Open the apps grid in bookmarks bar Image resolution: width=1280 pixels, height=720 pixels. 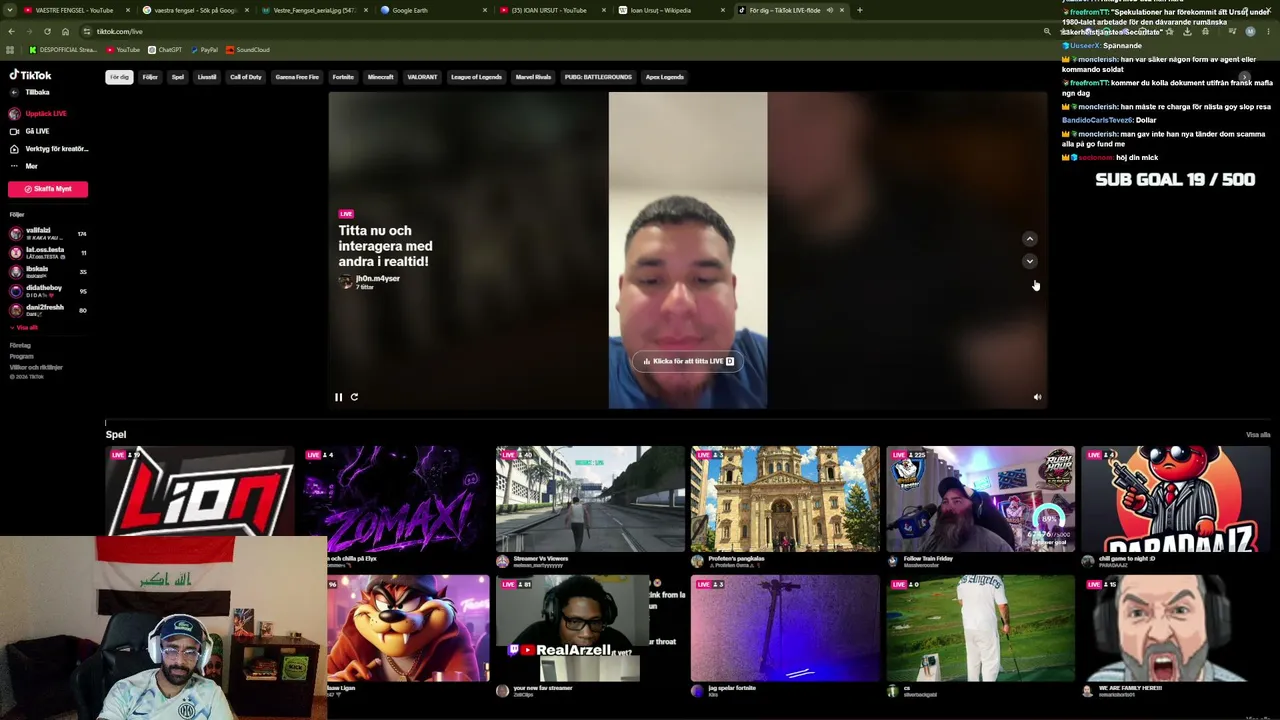pyautogui.click(x=10, y=50)
